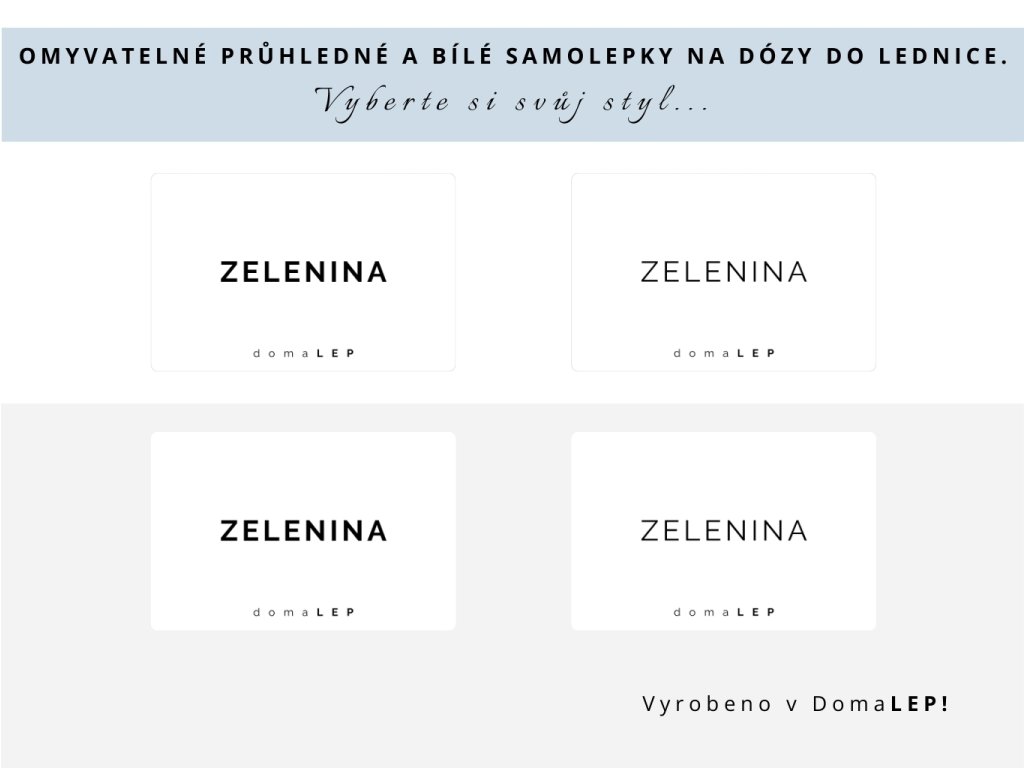The height and width of the screenshot is (768, 1024).
Task: Click the word SAMOLEPKY in the heading
Action: (x=590, y=57)
